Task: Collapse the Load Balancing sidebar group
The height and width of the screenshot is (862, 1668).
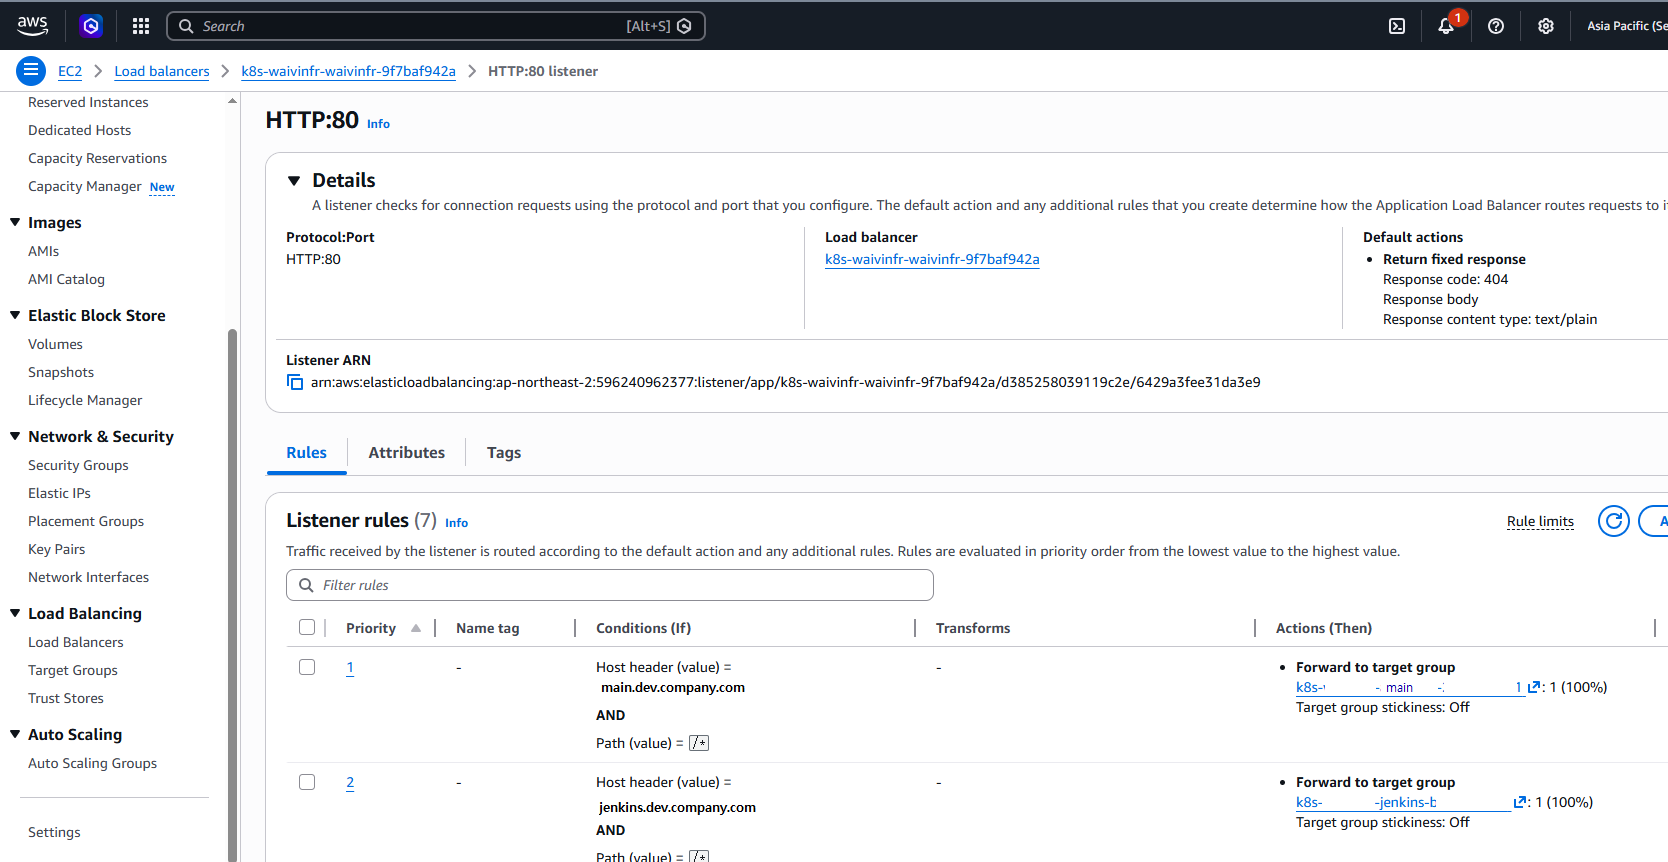Action: [15, 613]
